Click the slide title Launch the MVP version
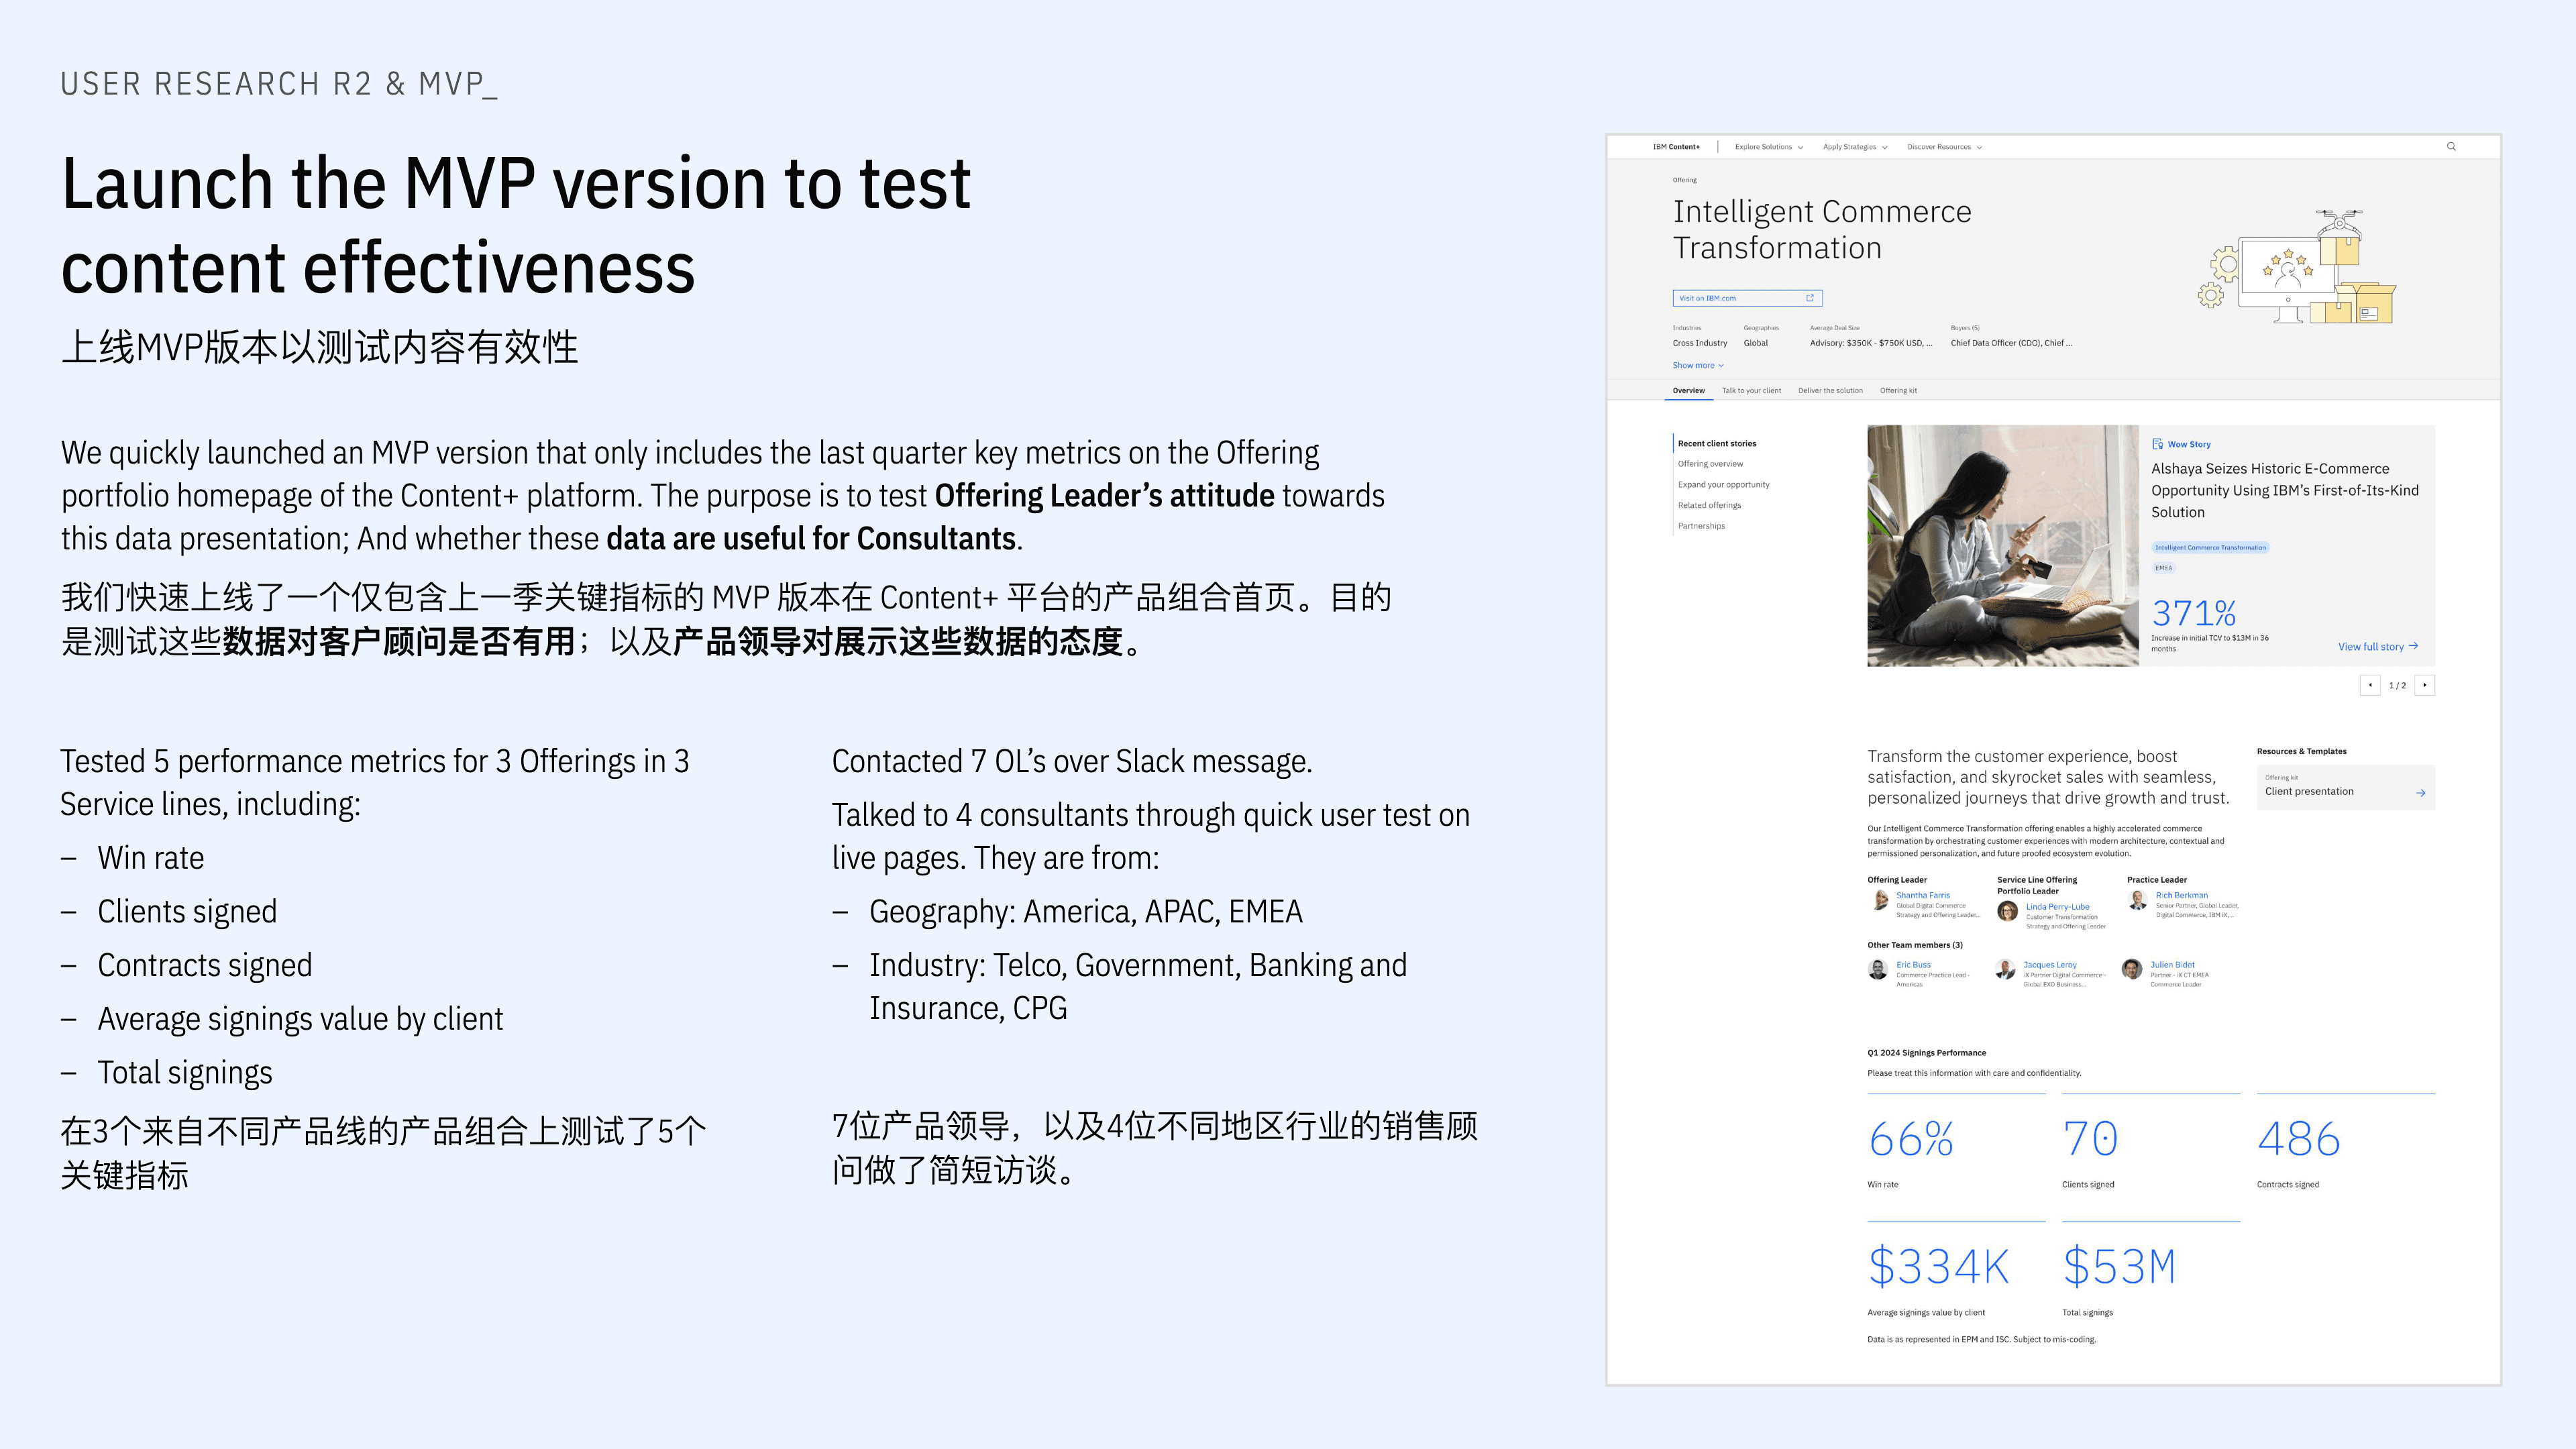 tap(516, 226)
